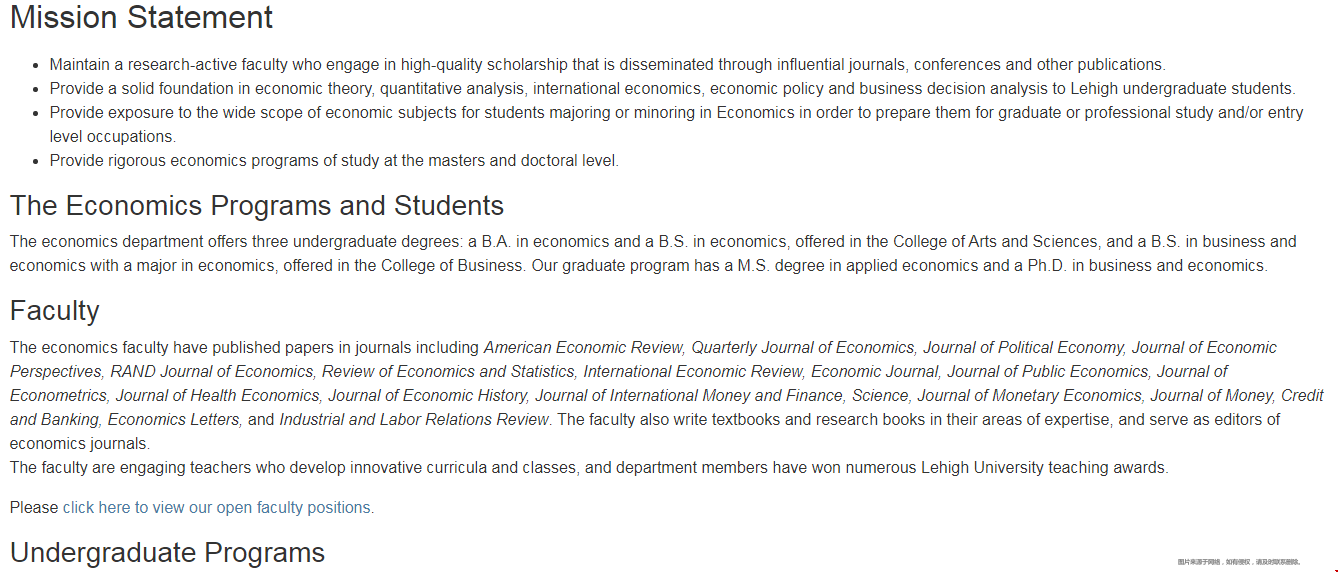Click the Journal of Monetary Economics text
The image size is (1338, 572).
pos(1029,395)
